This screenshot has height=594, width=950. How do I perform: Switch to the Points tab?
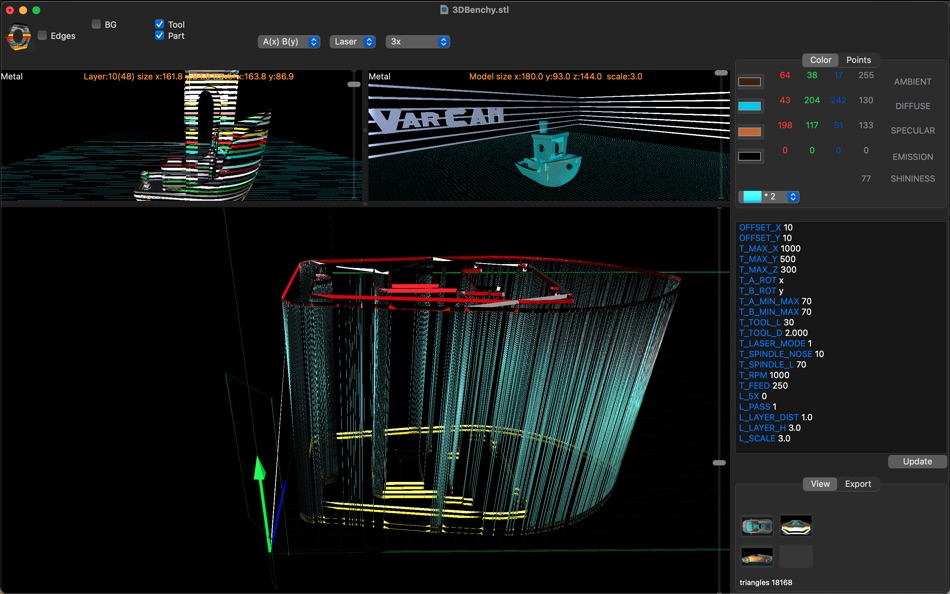point(859,60)
